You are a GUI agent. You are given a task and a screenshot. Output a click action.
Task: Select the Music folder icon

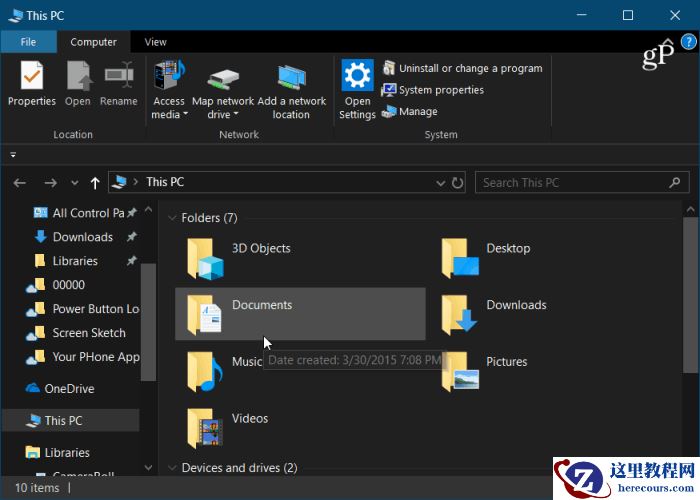[204, 371]
